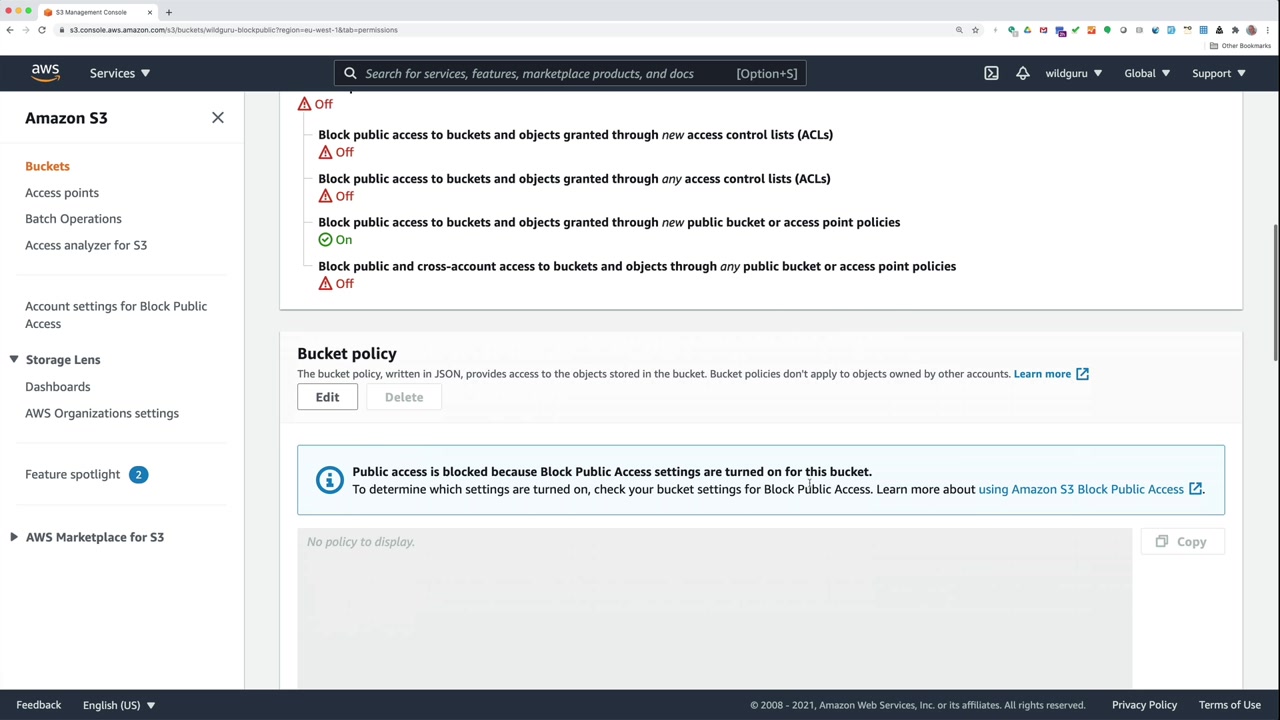Click the Feedback link in the footer
The height and width of the screenshot is (720, 1280).
tap(39, 705)
